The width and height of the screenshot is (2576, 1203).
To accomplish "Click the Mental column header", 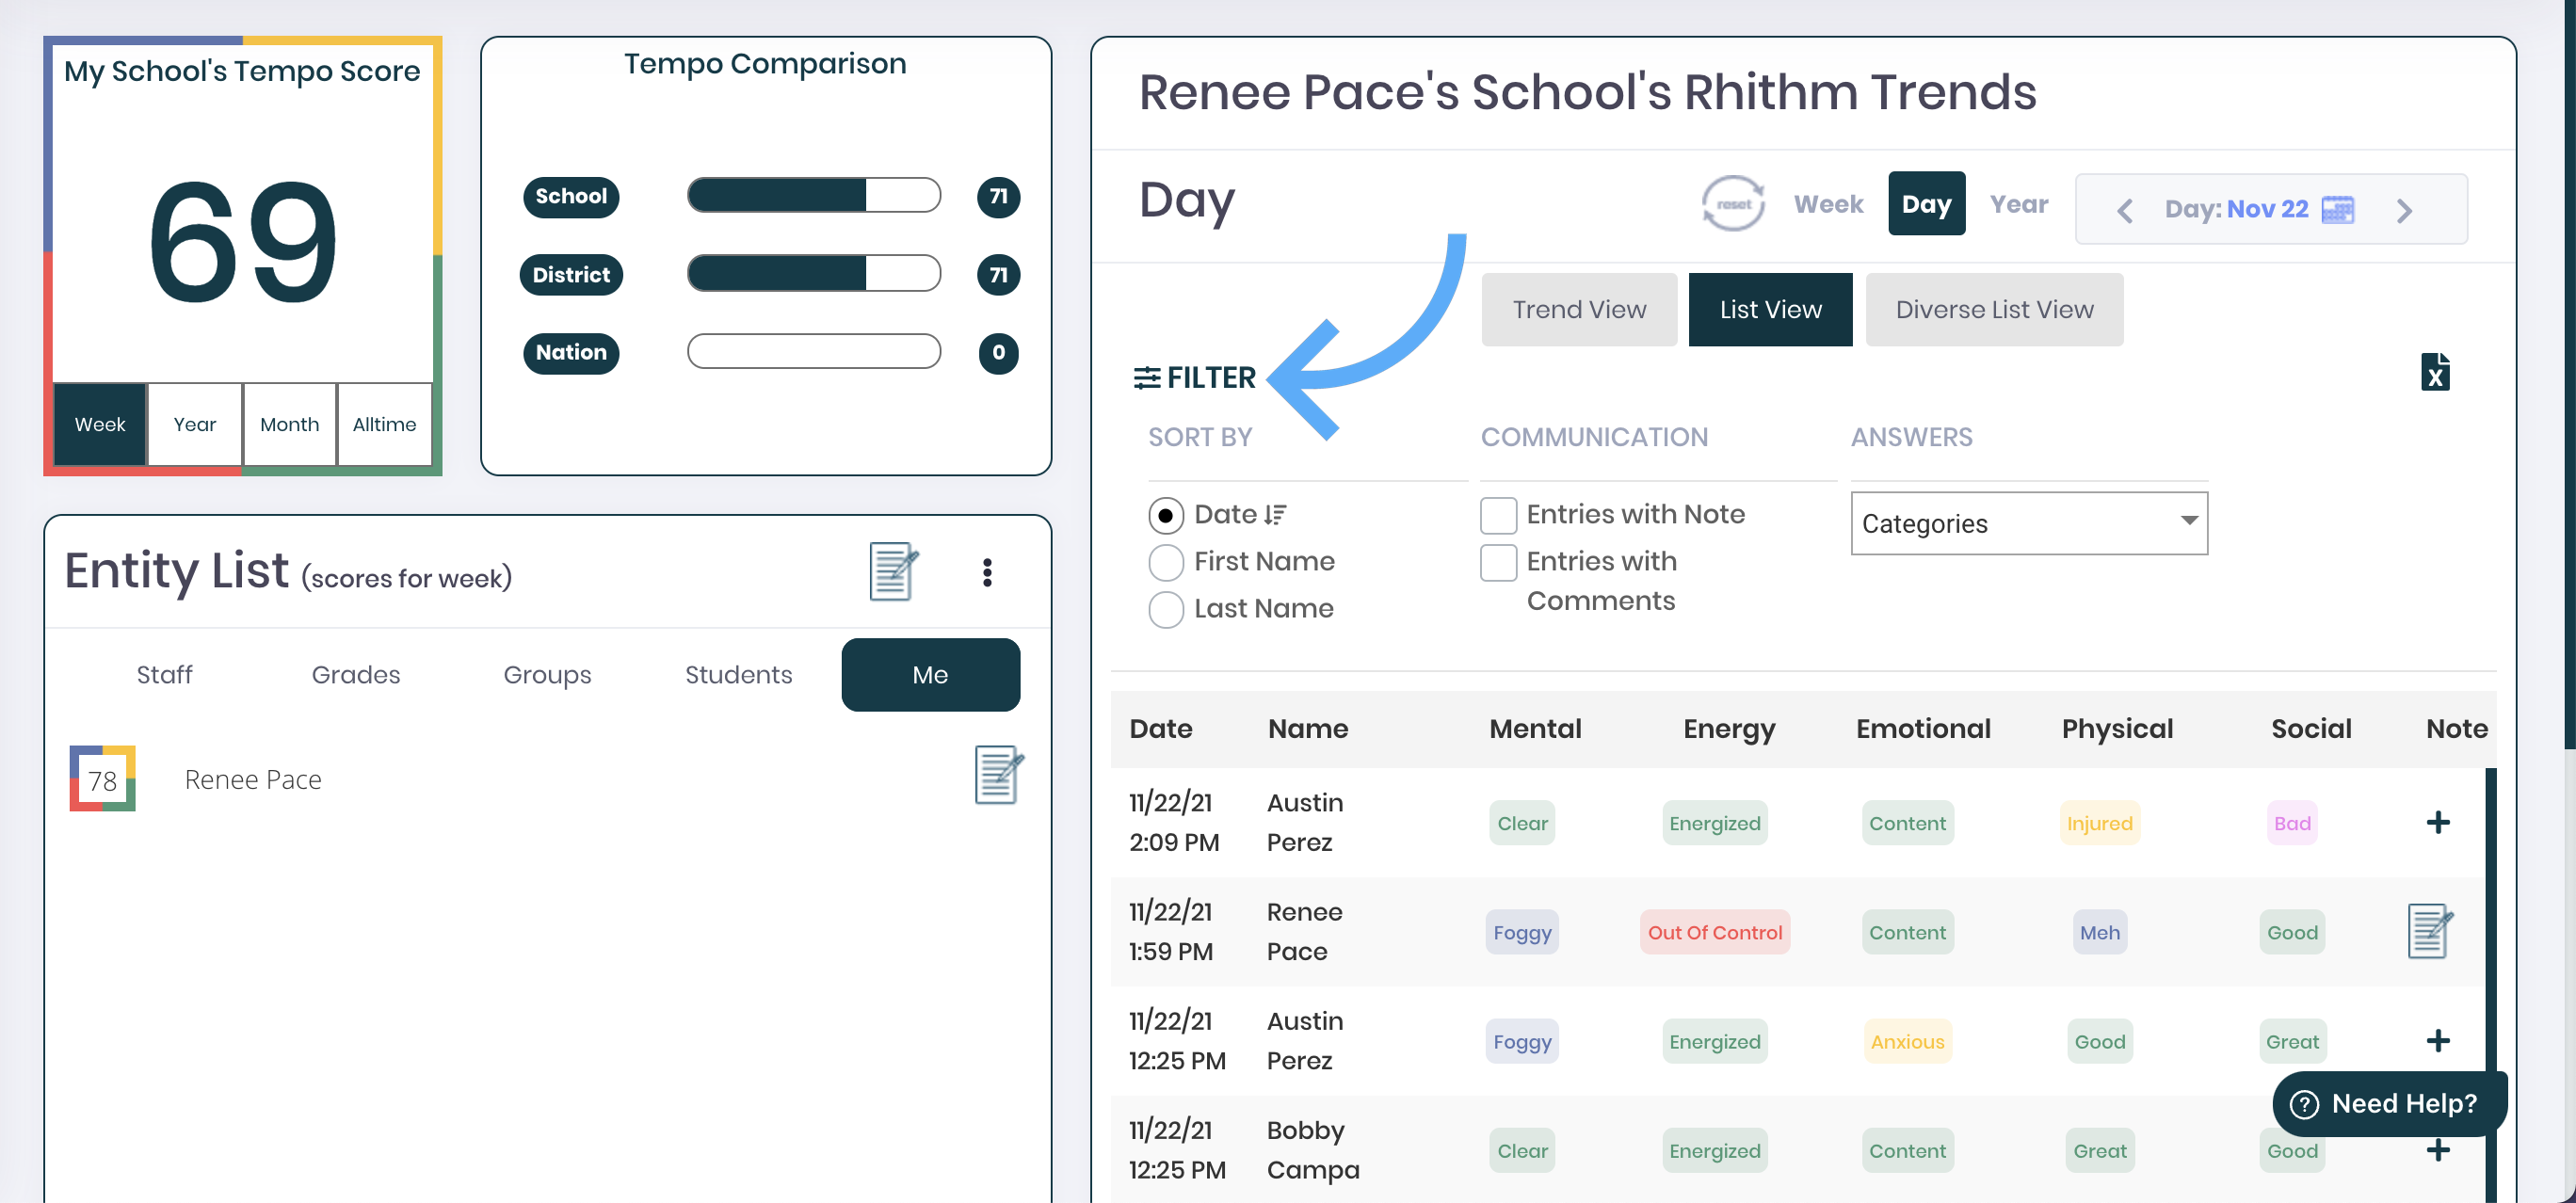I will point(1535,728).
